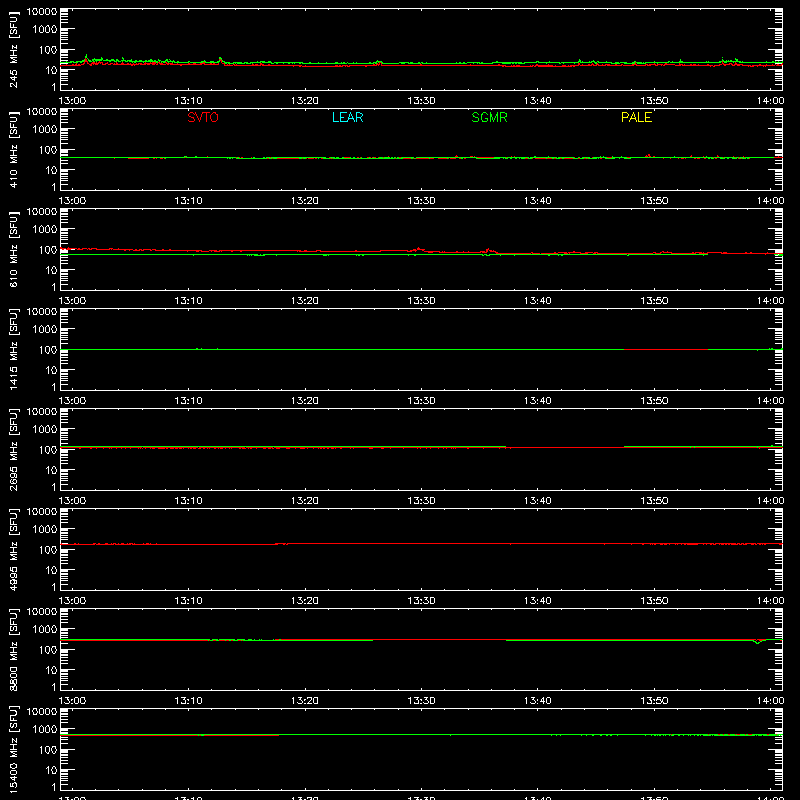Click 13:00 tick under the 1415 MHz panel
The height and width of the screenshot is (800, 800).
coord(72,401)
